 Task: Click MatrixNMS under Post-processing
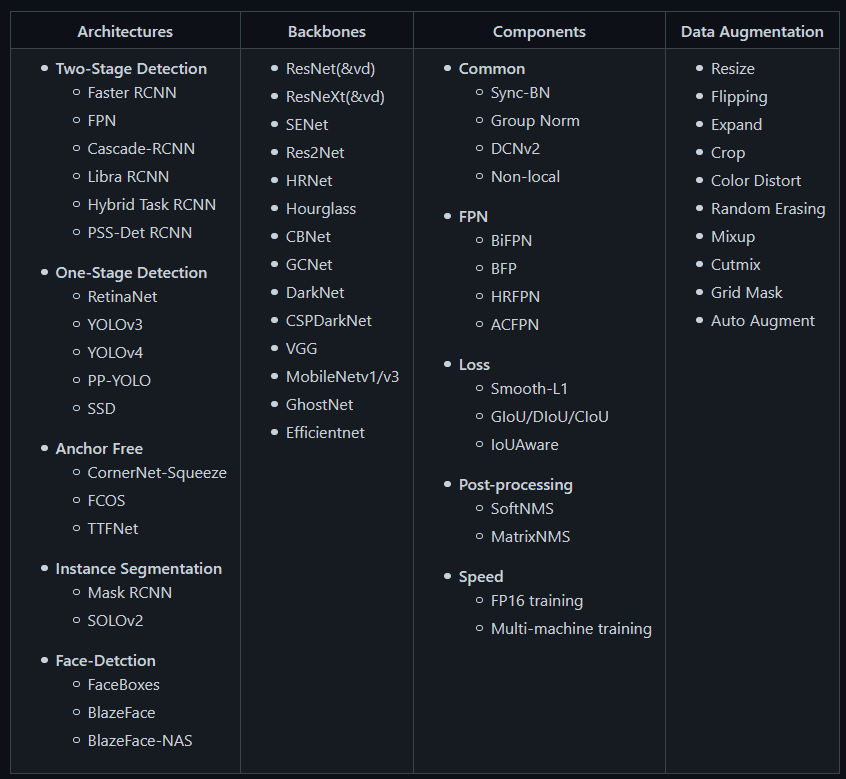[x=530, y=537]
